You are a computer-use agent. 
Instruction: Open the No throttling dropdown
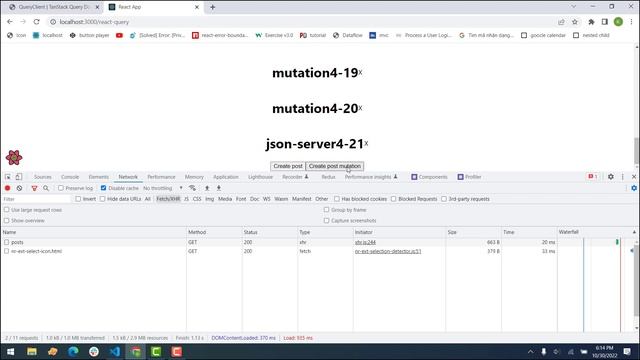tap(163, 188)
